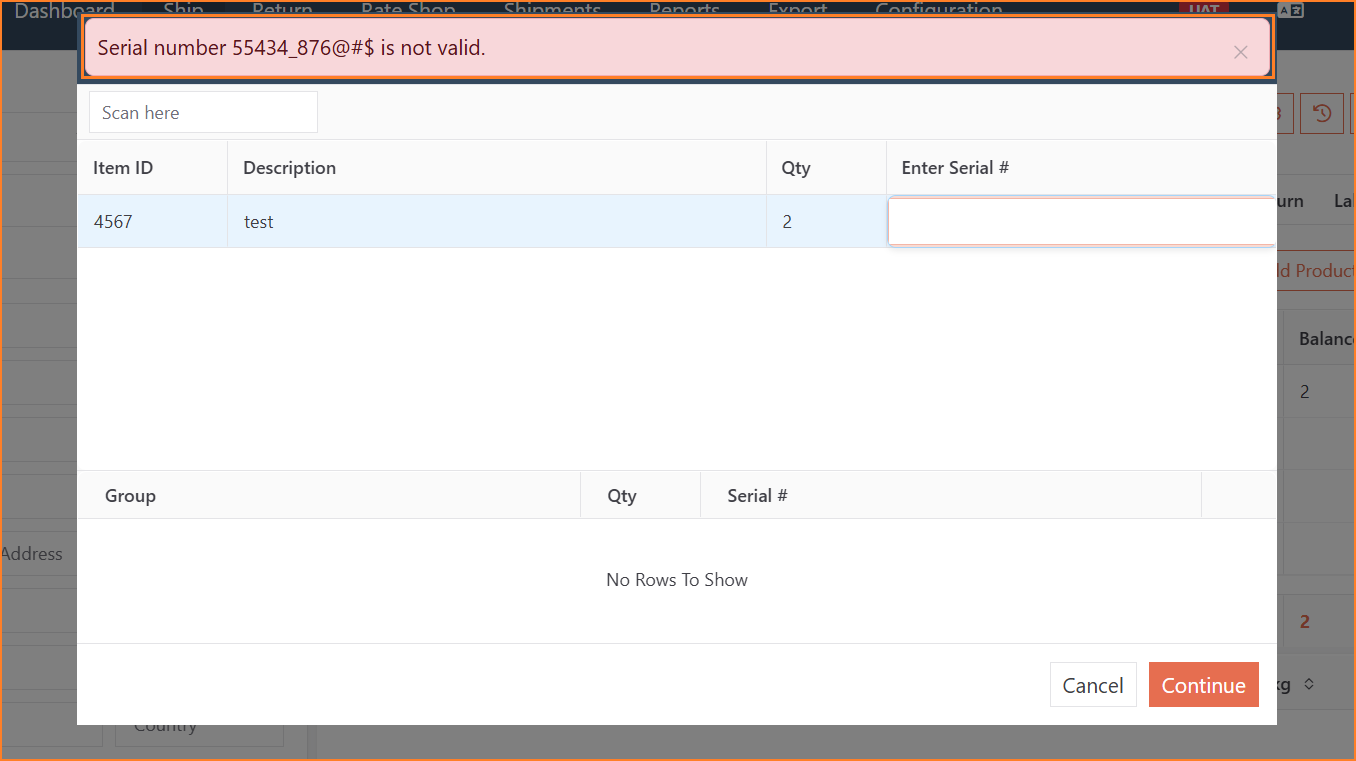This screenshot has width=1356, height=761.
Task: Open the Shipments menu in top navigation
Action: point(552,10)
